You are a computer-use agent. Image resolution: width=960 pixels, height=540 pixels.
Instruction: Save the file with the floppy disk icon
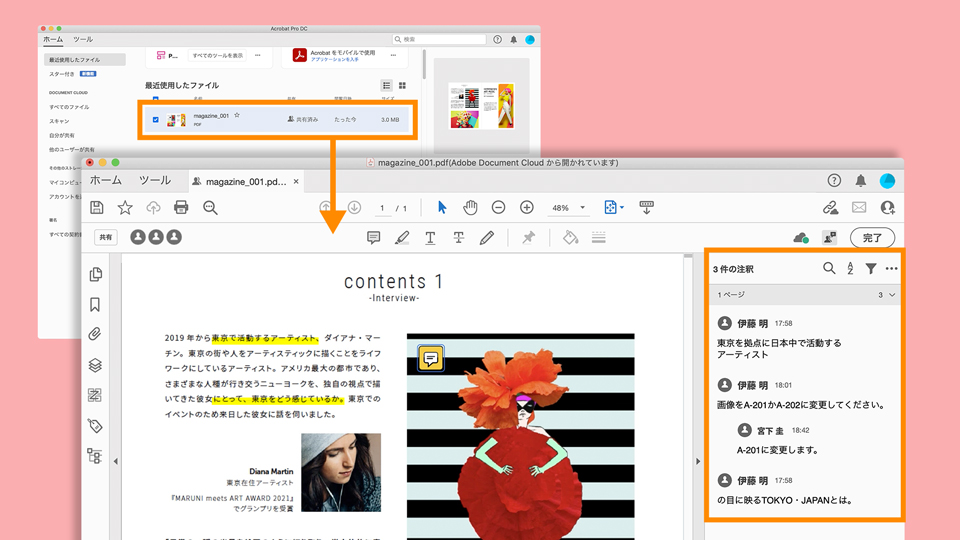[x=97, y=208]
